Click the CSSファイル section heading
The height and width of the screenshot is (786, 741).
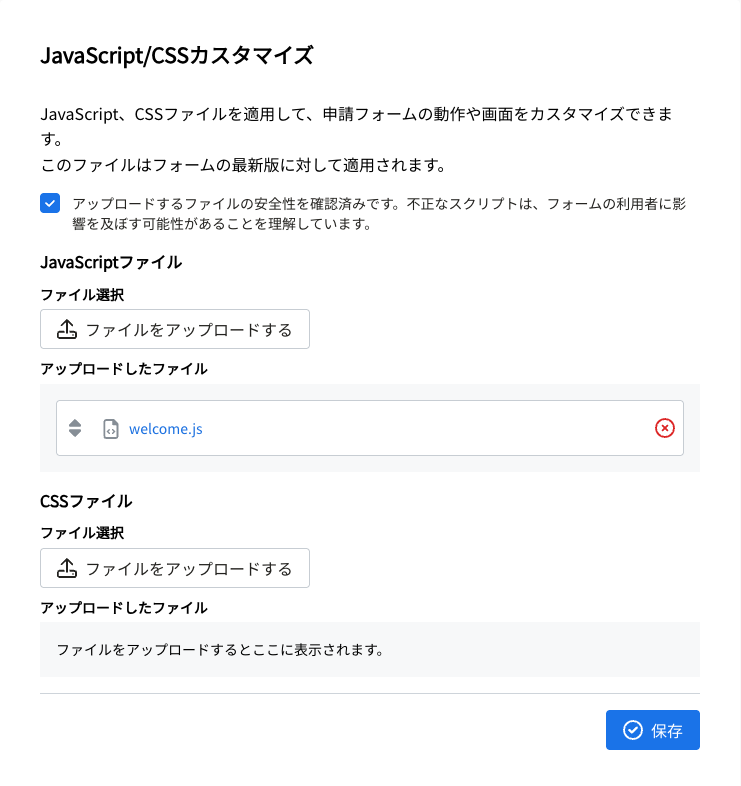86,501
